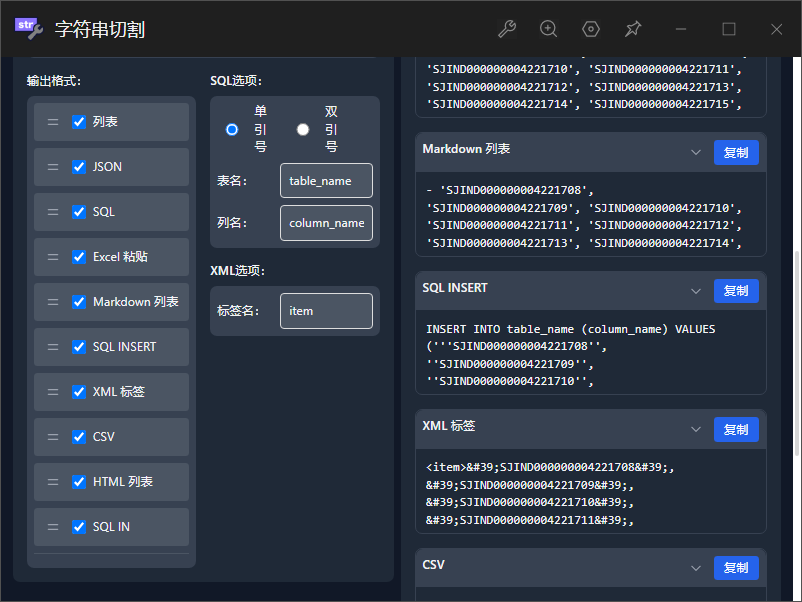Screen dimensions: 802x602
Task: Pin the window with the pushpin icon
Action: 633,29
